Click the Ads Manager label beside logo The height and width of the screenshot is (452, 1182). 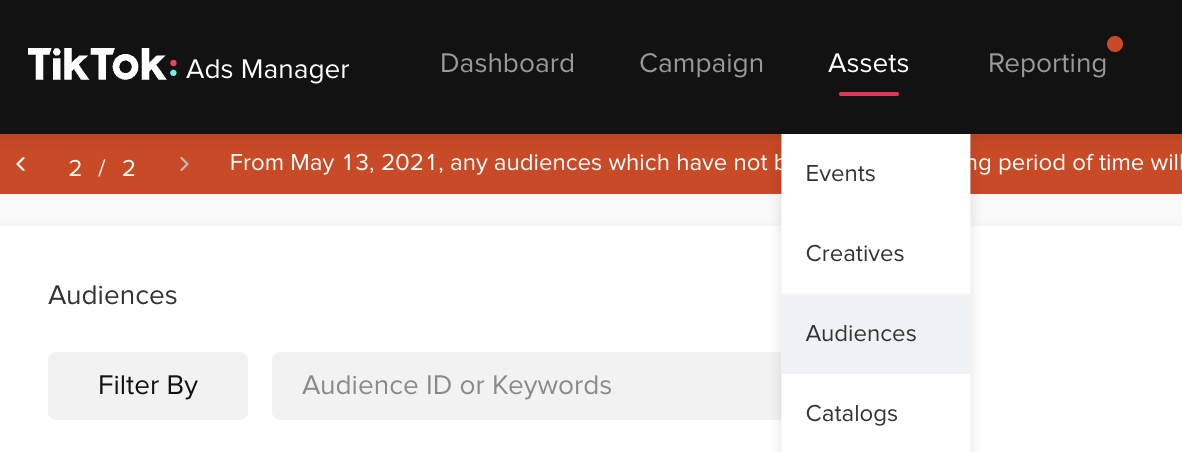268,69
